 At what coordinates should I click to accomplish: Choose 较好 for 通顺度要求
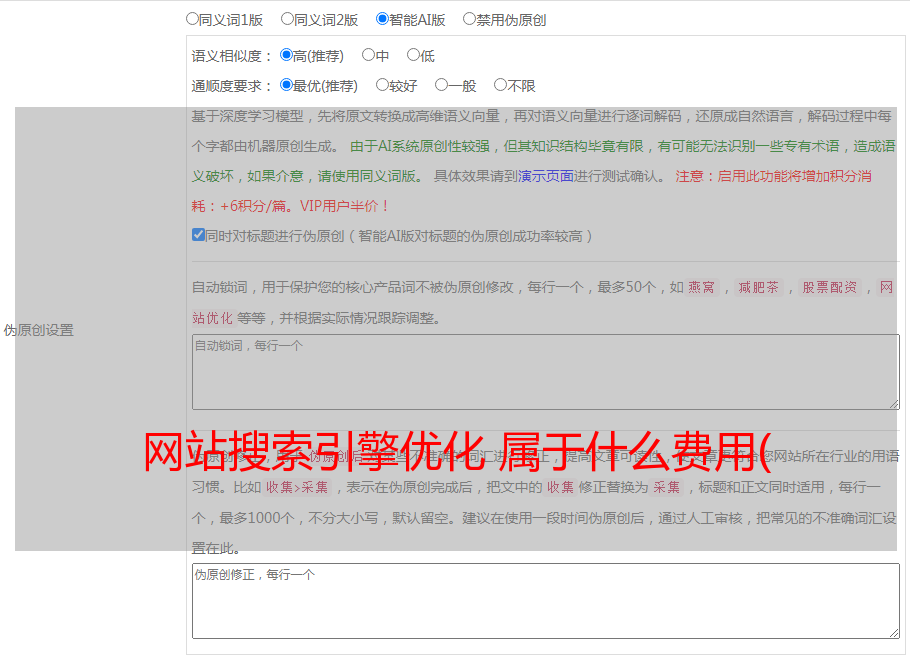[382, 85]
